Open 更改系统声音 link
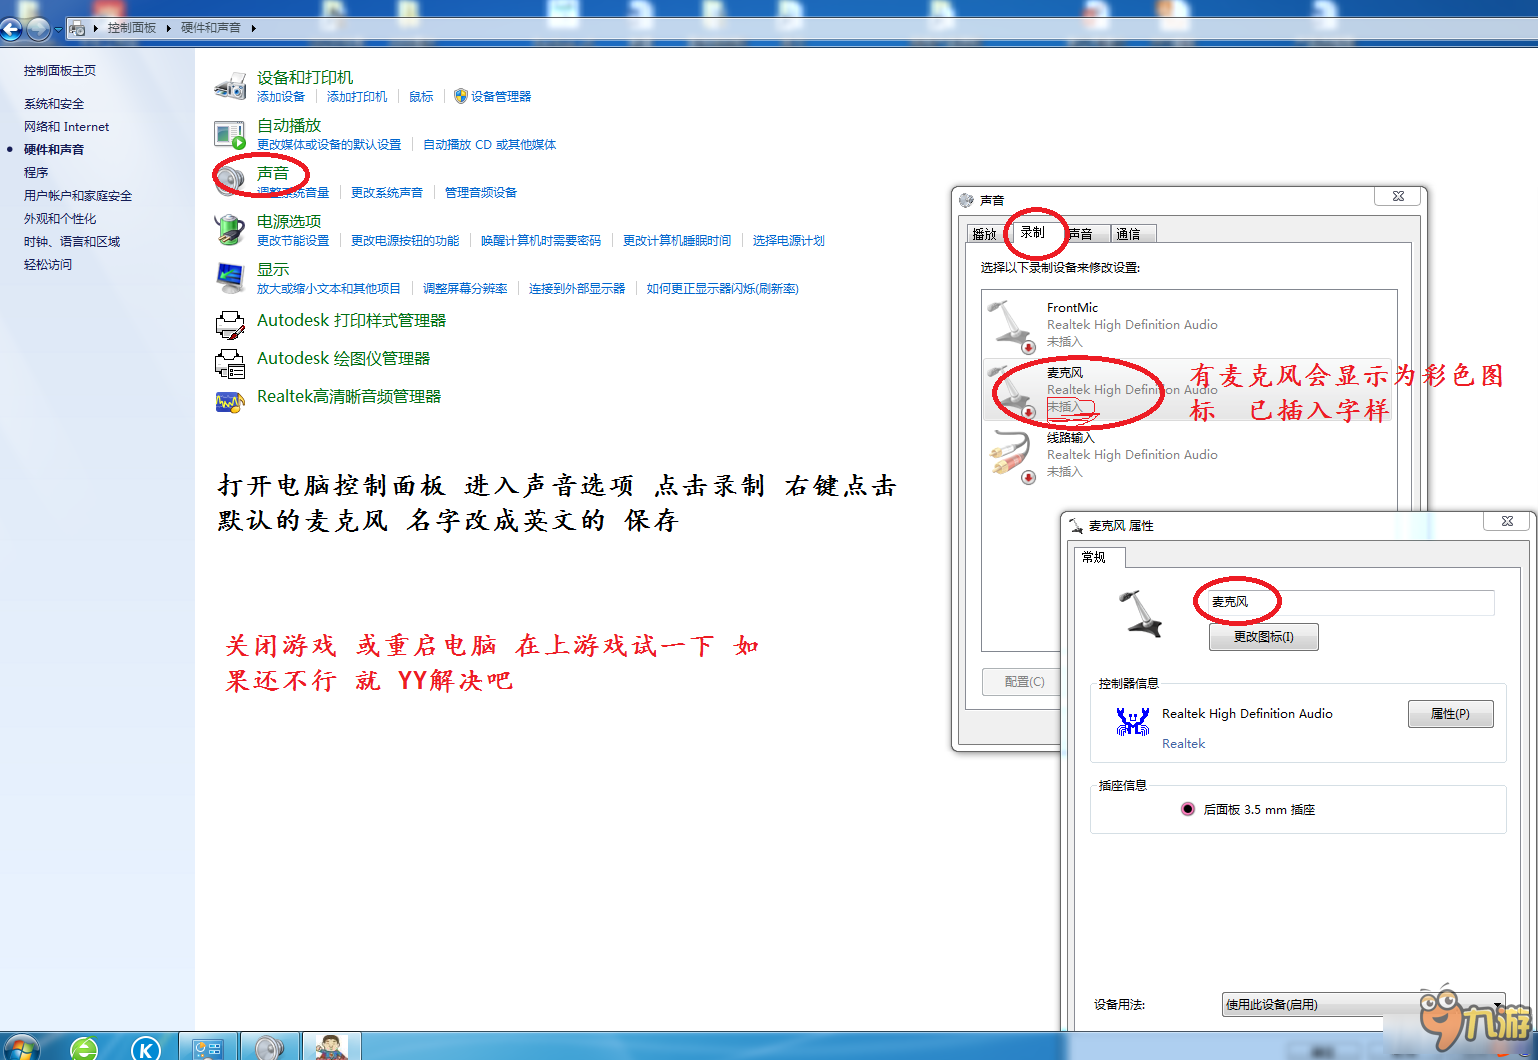The image size is (1538, 1060). coord(387,193)
